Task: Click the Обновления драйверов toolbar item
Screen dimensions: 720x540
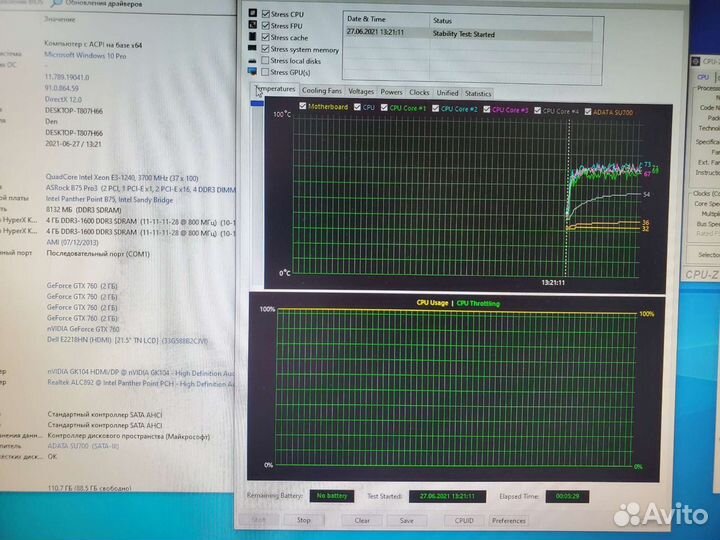Action: [x=97, y=4]
